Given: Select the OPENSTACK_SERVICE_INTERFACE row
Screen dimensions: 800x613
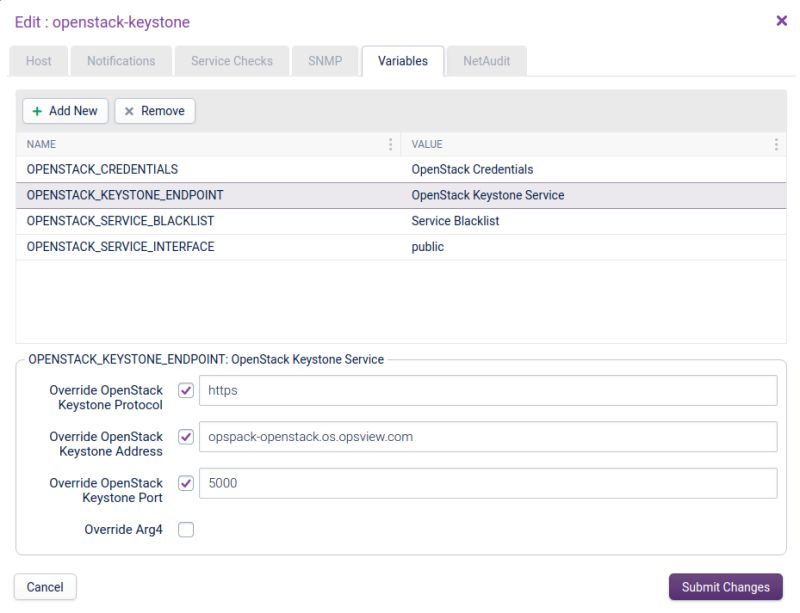Looking at the screenshot, I should click(200, 247).
